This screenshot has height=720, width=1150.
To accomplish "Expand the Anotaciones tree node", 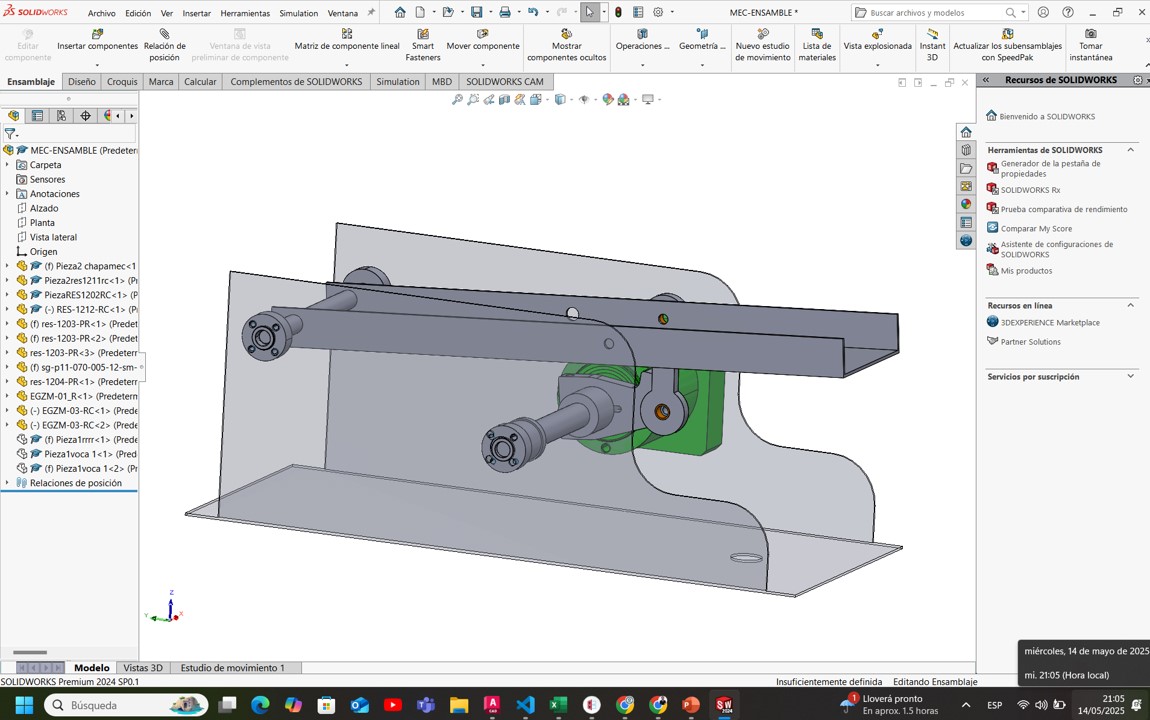I will pos(7,194).
